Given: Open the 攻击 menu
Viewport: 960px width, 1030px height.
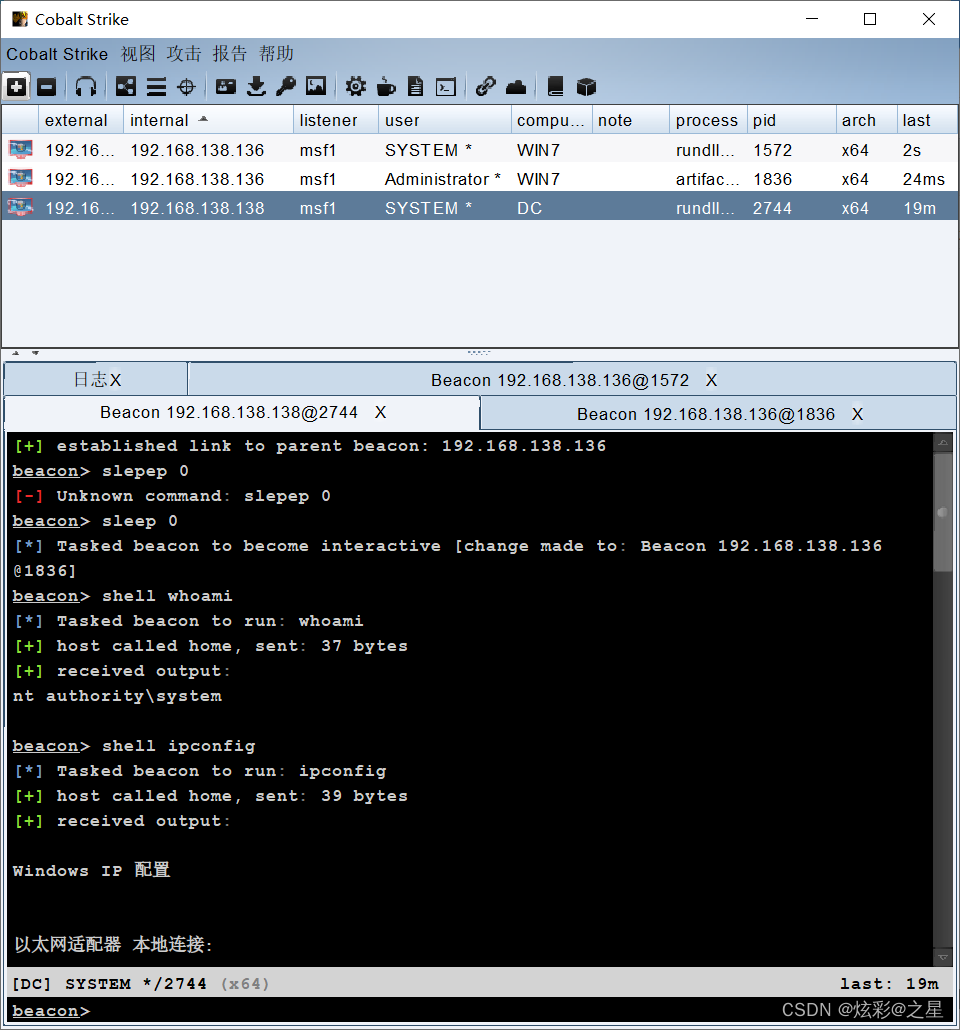Looking at the screenshot, I should click(x=184, y=54).
